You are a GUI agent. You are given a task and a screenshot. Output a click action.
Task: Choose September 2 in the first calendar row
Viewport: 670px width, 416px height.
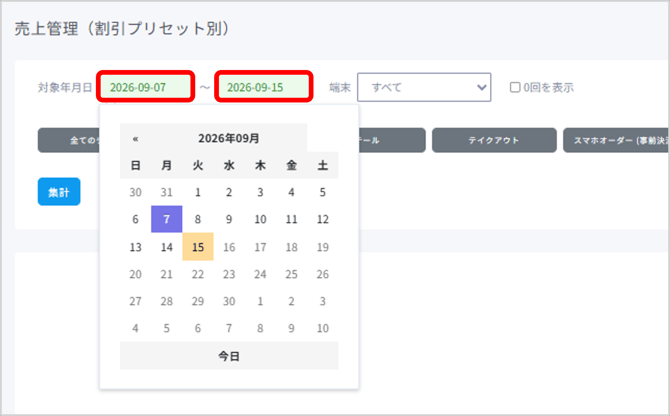[229, 192]
